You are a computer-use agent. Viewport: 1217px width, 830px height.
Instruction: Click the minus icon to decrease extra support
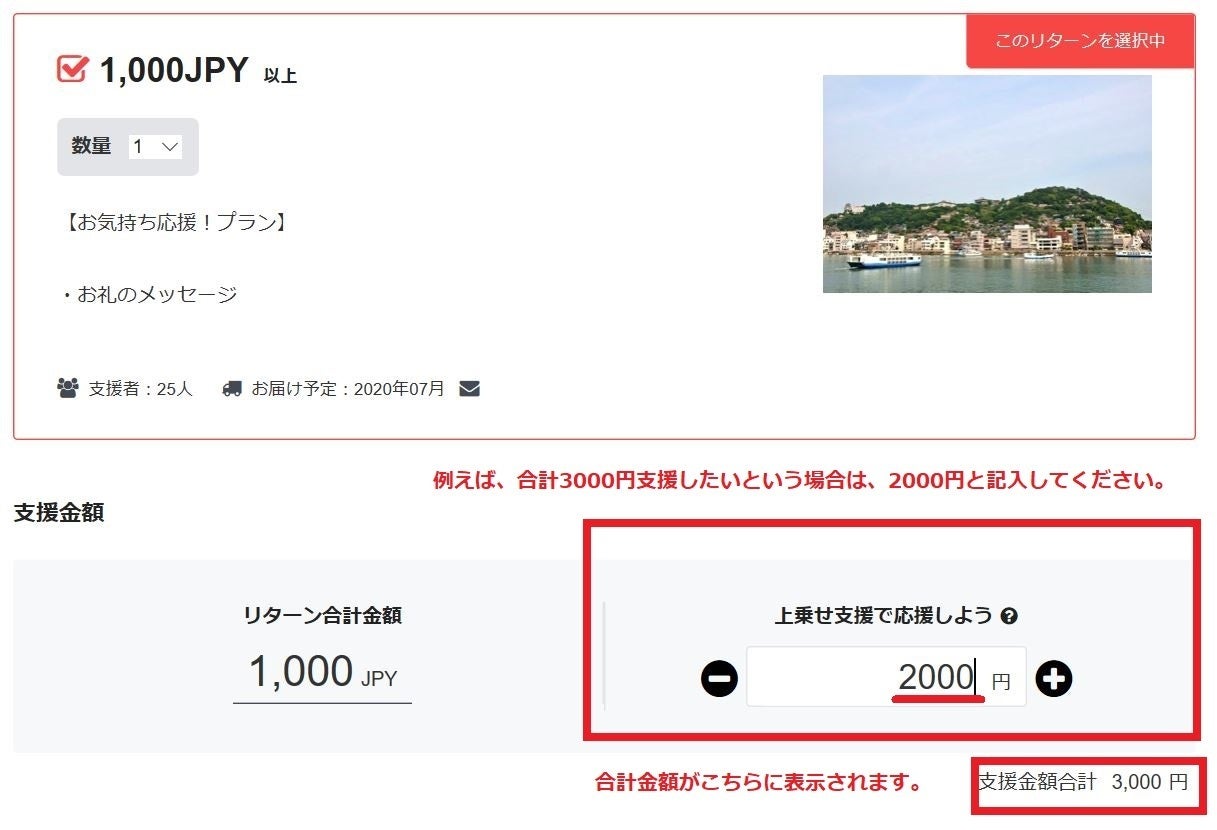719,679
